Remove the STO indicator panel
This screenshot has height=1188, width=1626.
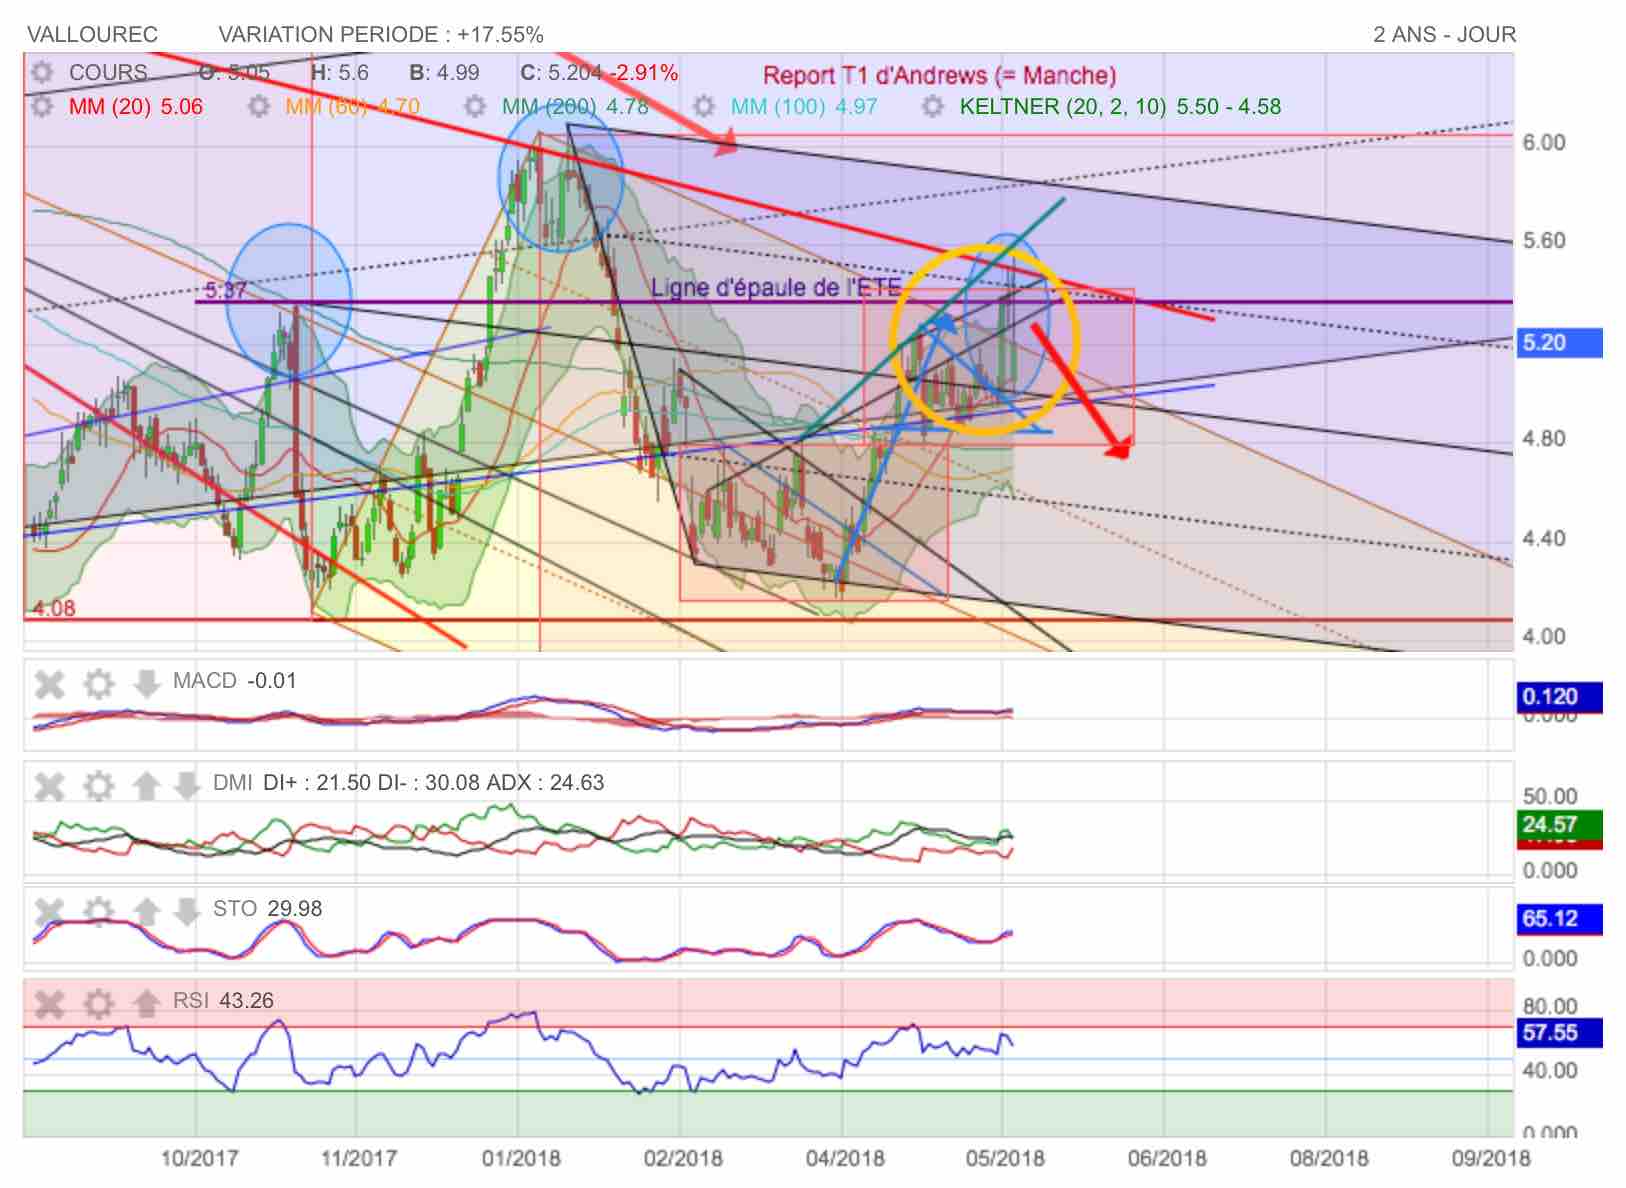pyautogui.click(x=49, y=911)
